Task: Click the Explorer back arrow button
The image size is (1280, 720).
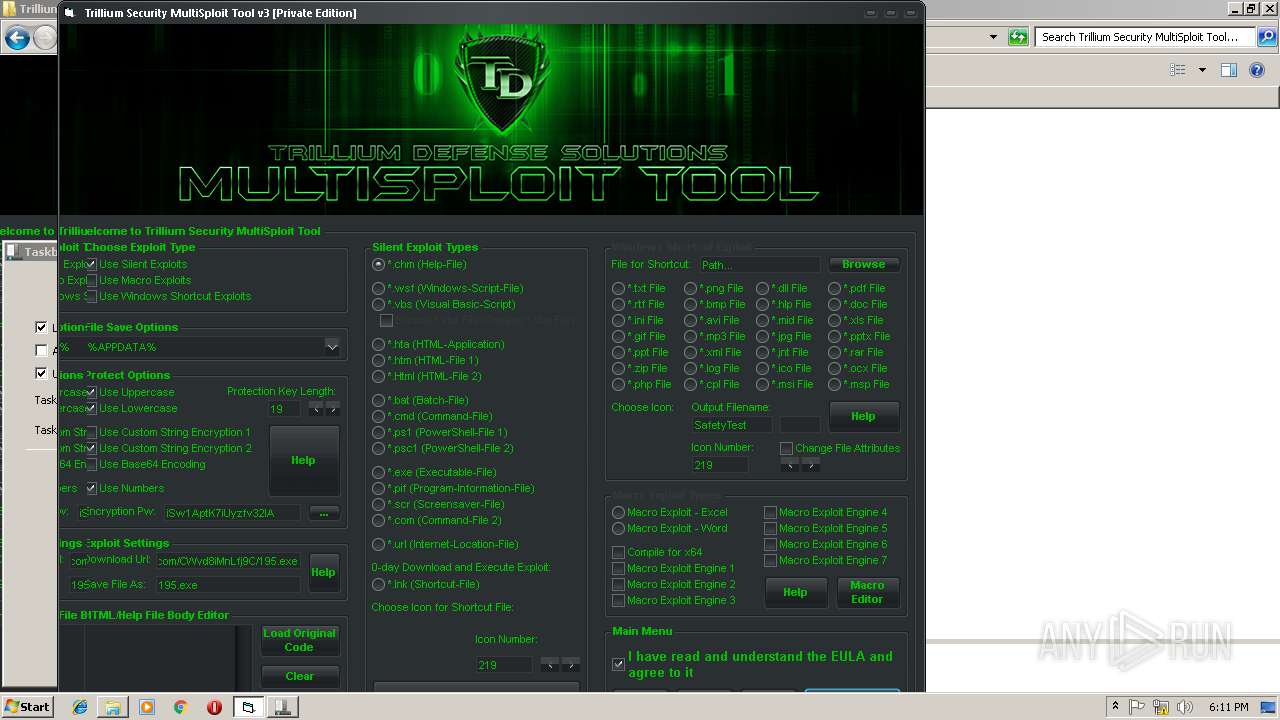Action: pyautogui.click(x=17, y=38)
